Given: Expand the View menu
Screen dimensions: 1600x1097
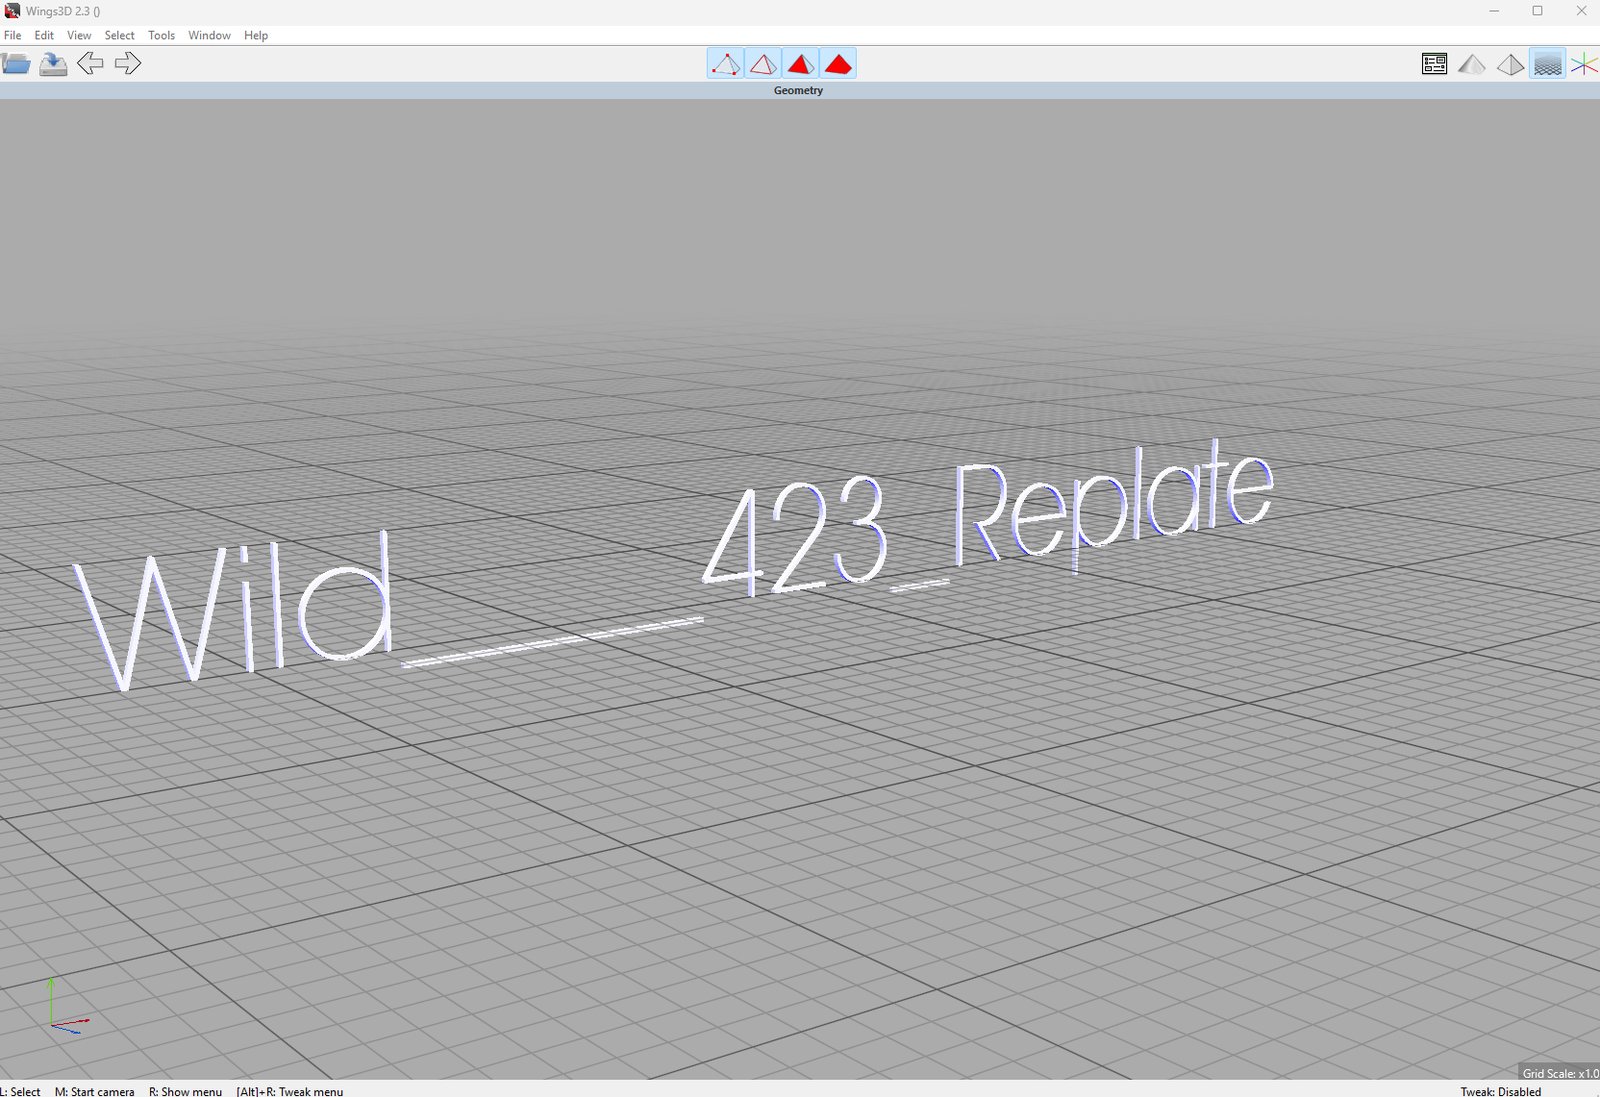Looking at the screenshot, I should tap(79, 35).
